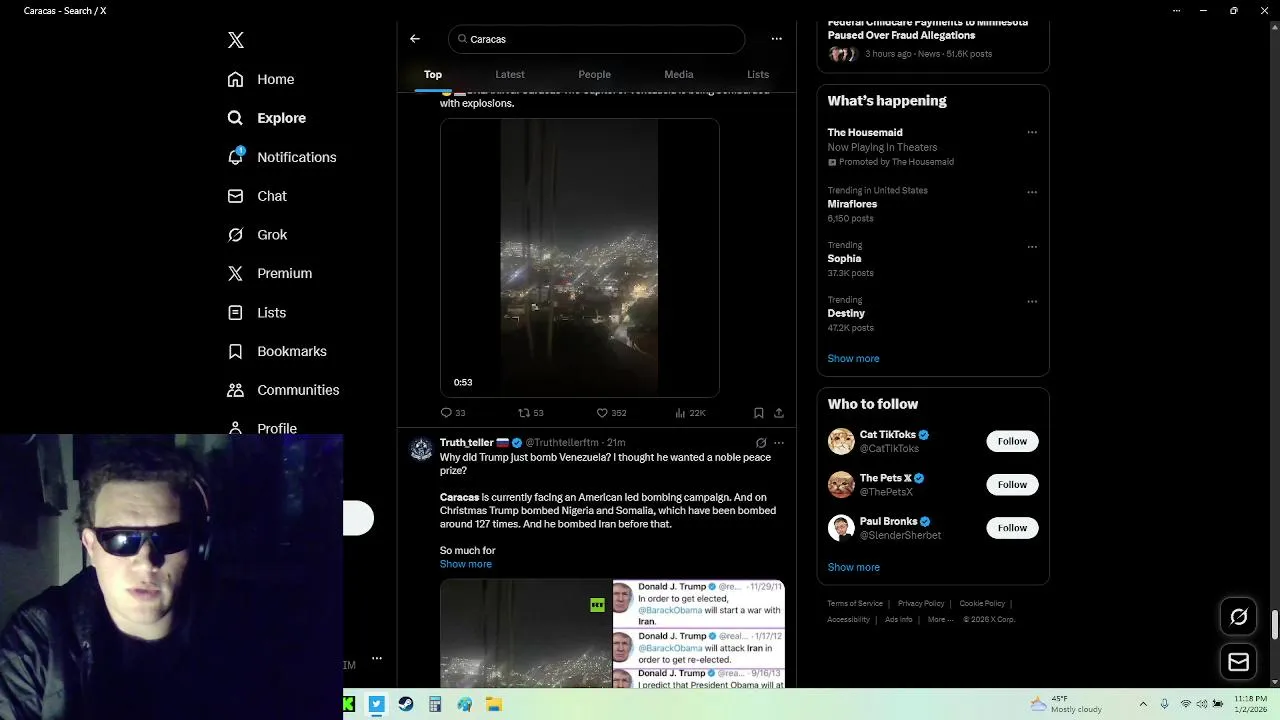This screenshot has height=720, width=1280.
Task: Open the Terms of Service link
Action: click(x=855, y=603)
